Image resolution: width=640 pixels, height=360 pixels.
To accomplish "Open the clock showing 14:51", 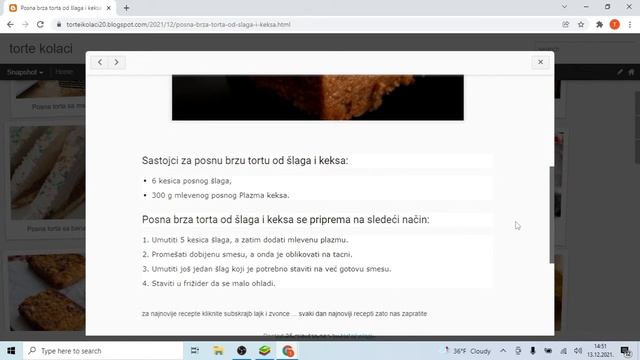I will (600, 351).
